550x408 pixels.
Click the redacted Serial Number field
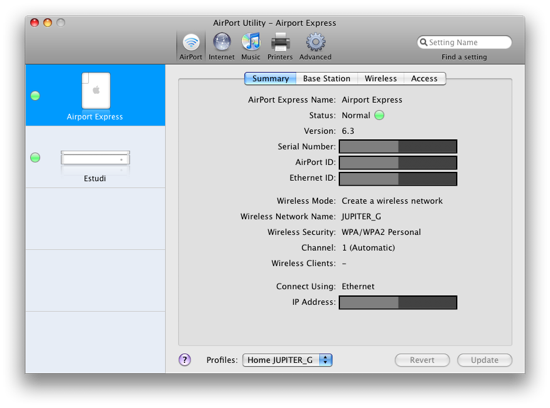[398, 147]
